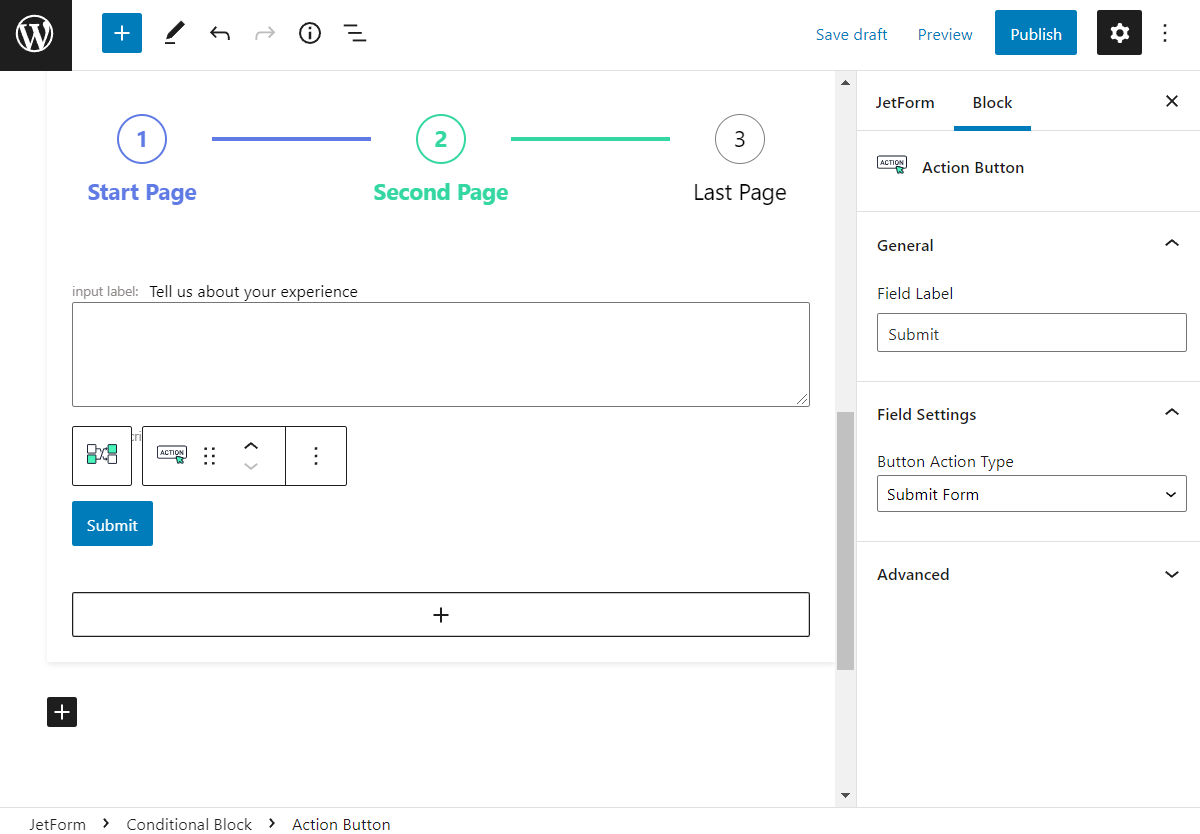Select the parent Conditional Block icon in toolbar

click(x=101, y=455)
